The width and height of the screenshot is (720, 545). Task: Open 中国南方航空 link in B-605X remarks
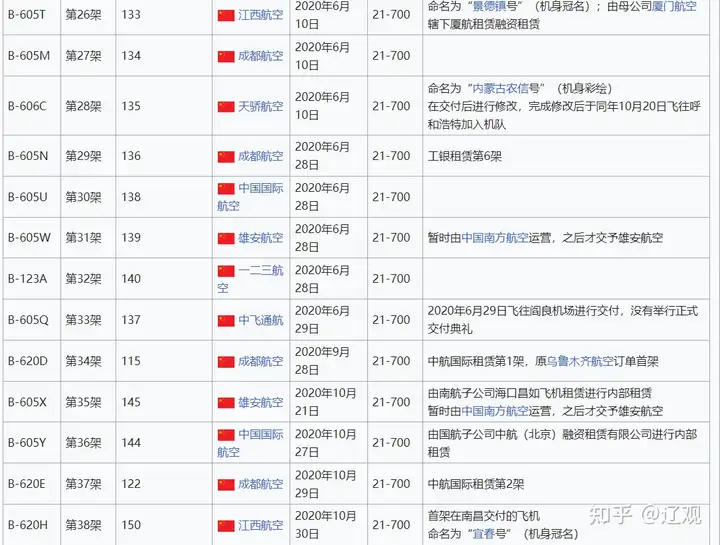[495, 411]
